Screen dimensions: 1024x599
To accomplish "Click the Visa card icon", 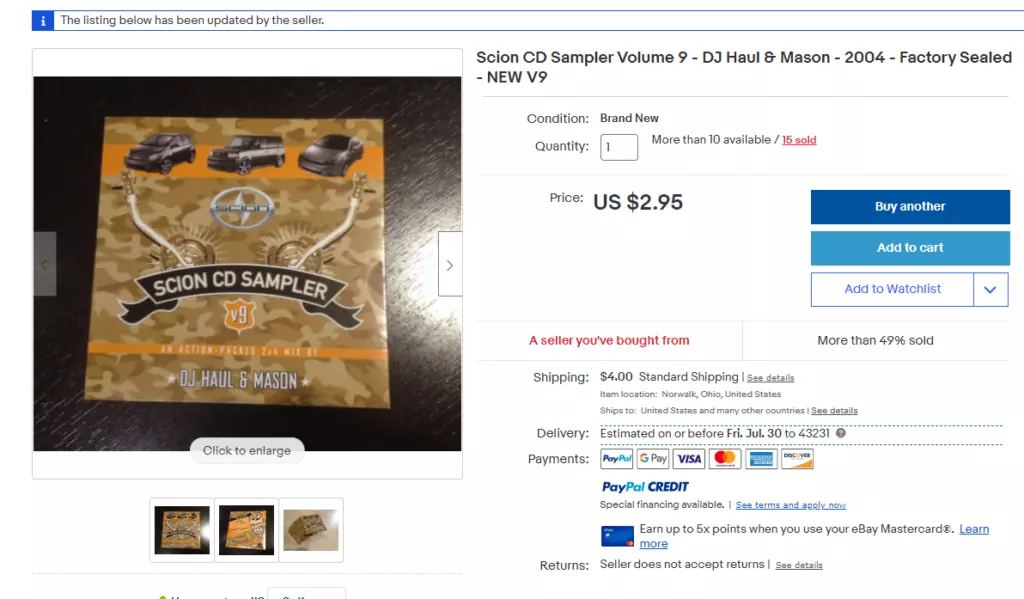I will point(689,459).
